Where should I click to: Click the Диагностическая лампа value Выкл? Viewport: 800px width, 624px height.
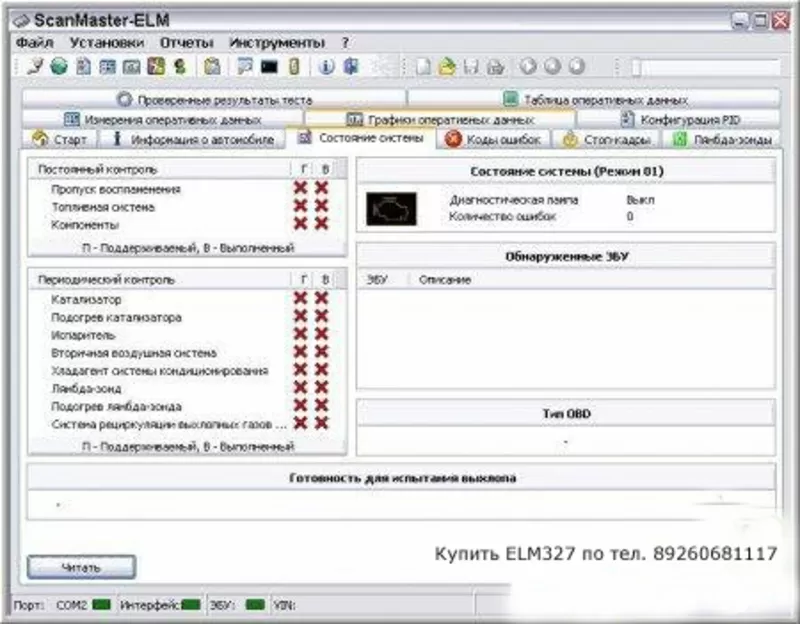point(640,200)
